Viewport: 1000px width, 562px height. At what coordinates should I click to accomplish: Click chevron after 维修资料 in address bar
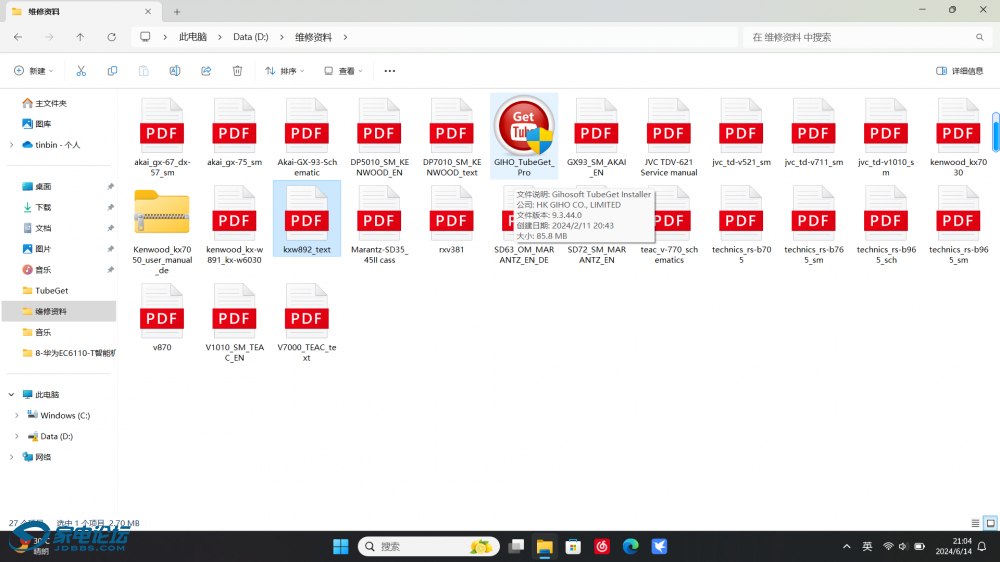coord(345,37)
